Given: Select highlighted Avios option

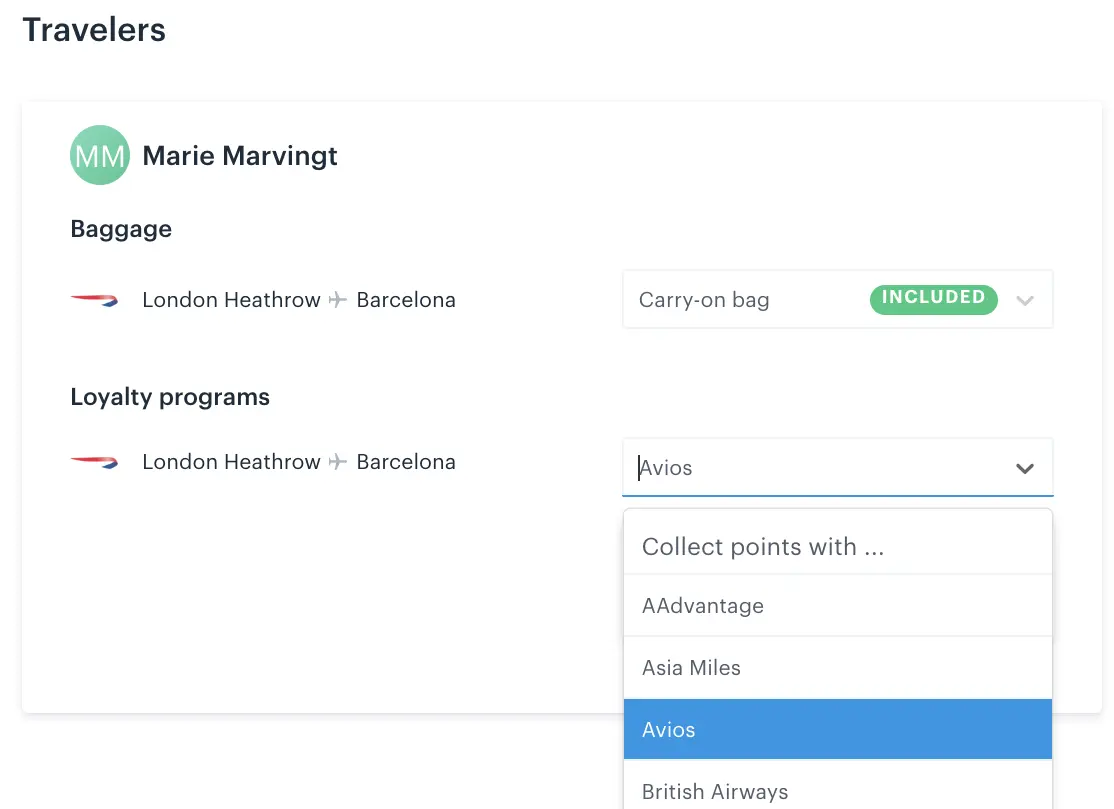Looking at the screenshot, I should [x=838, y=729].
